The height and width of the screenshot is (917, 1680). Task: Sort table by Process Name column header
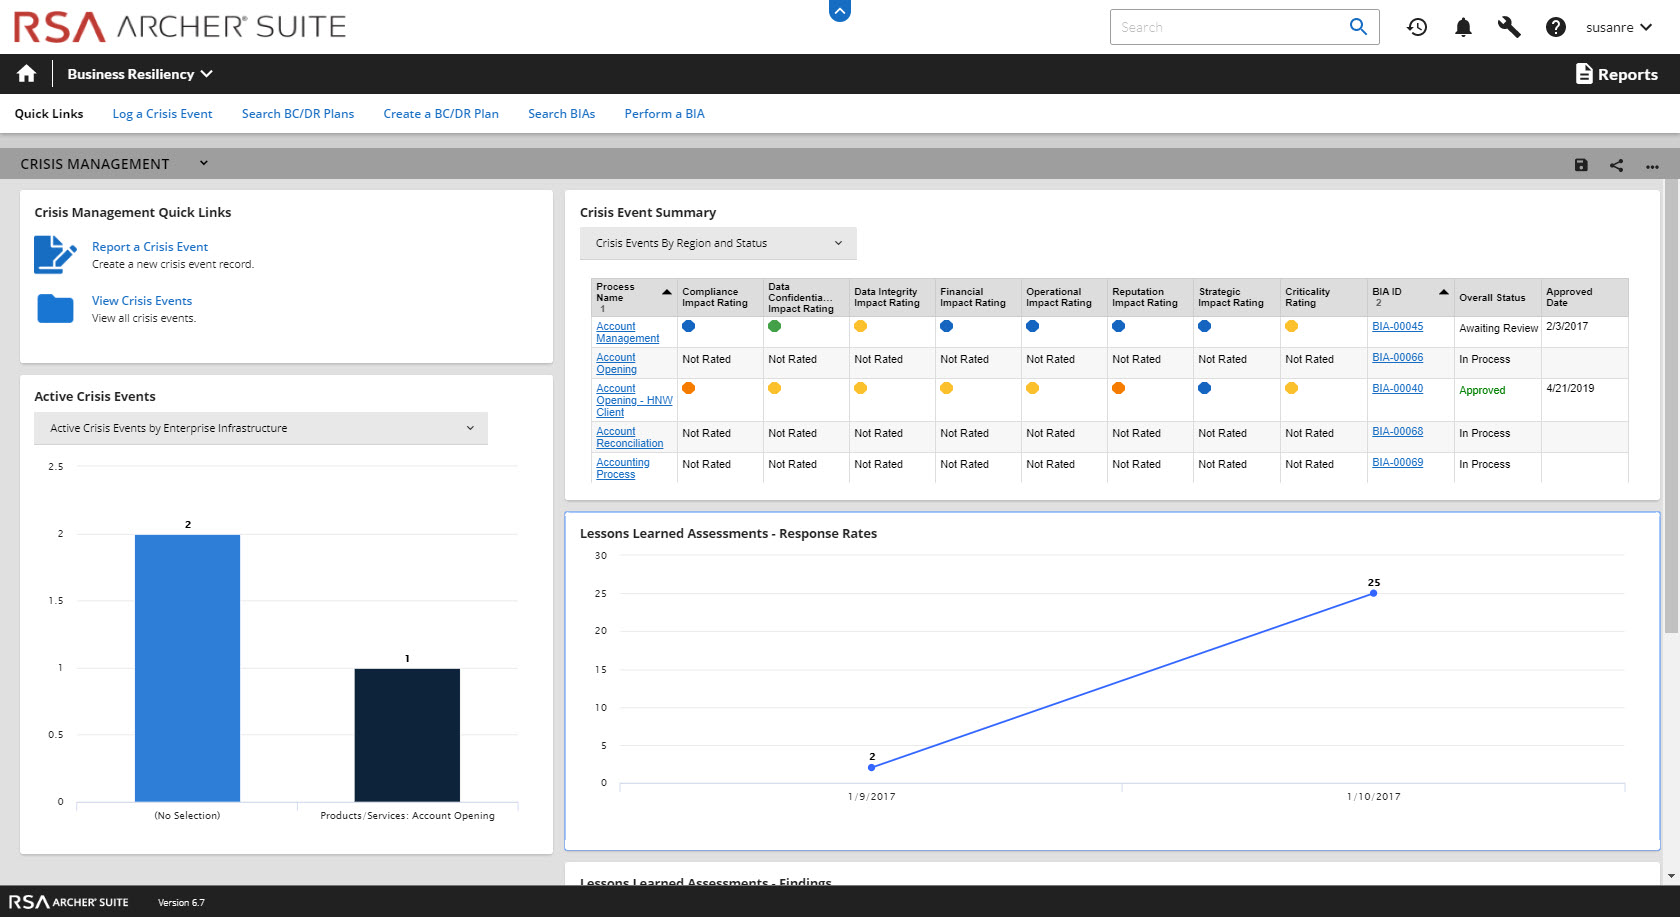click(616, 292)
